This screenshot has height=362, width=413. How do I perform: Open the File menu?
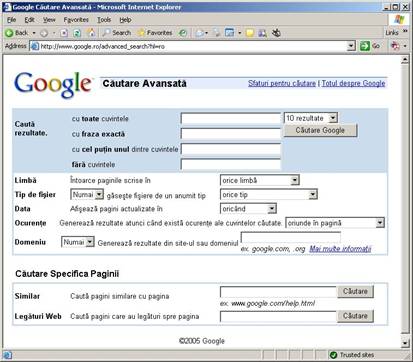point(11,20)
